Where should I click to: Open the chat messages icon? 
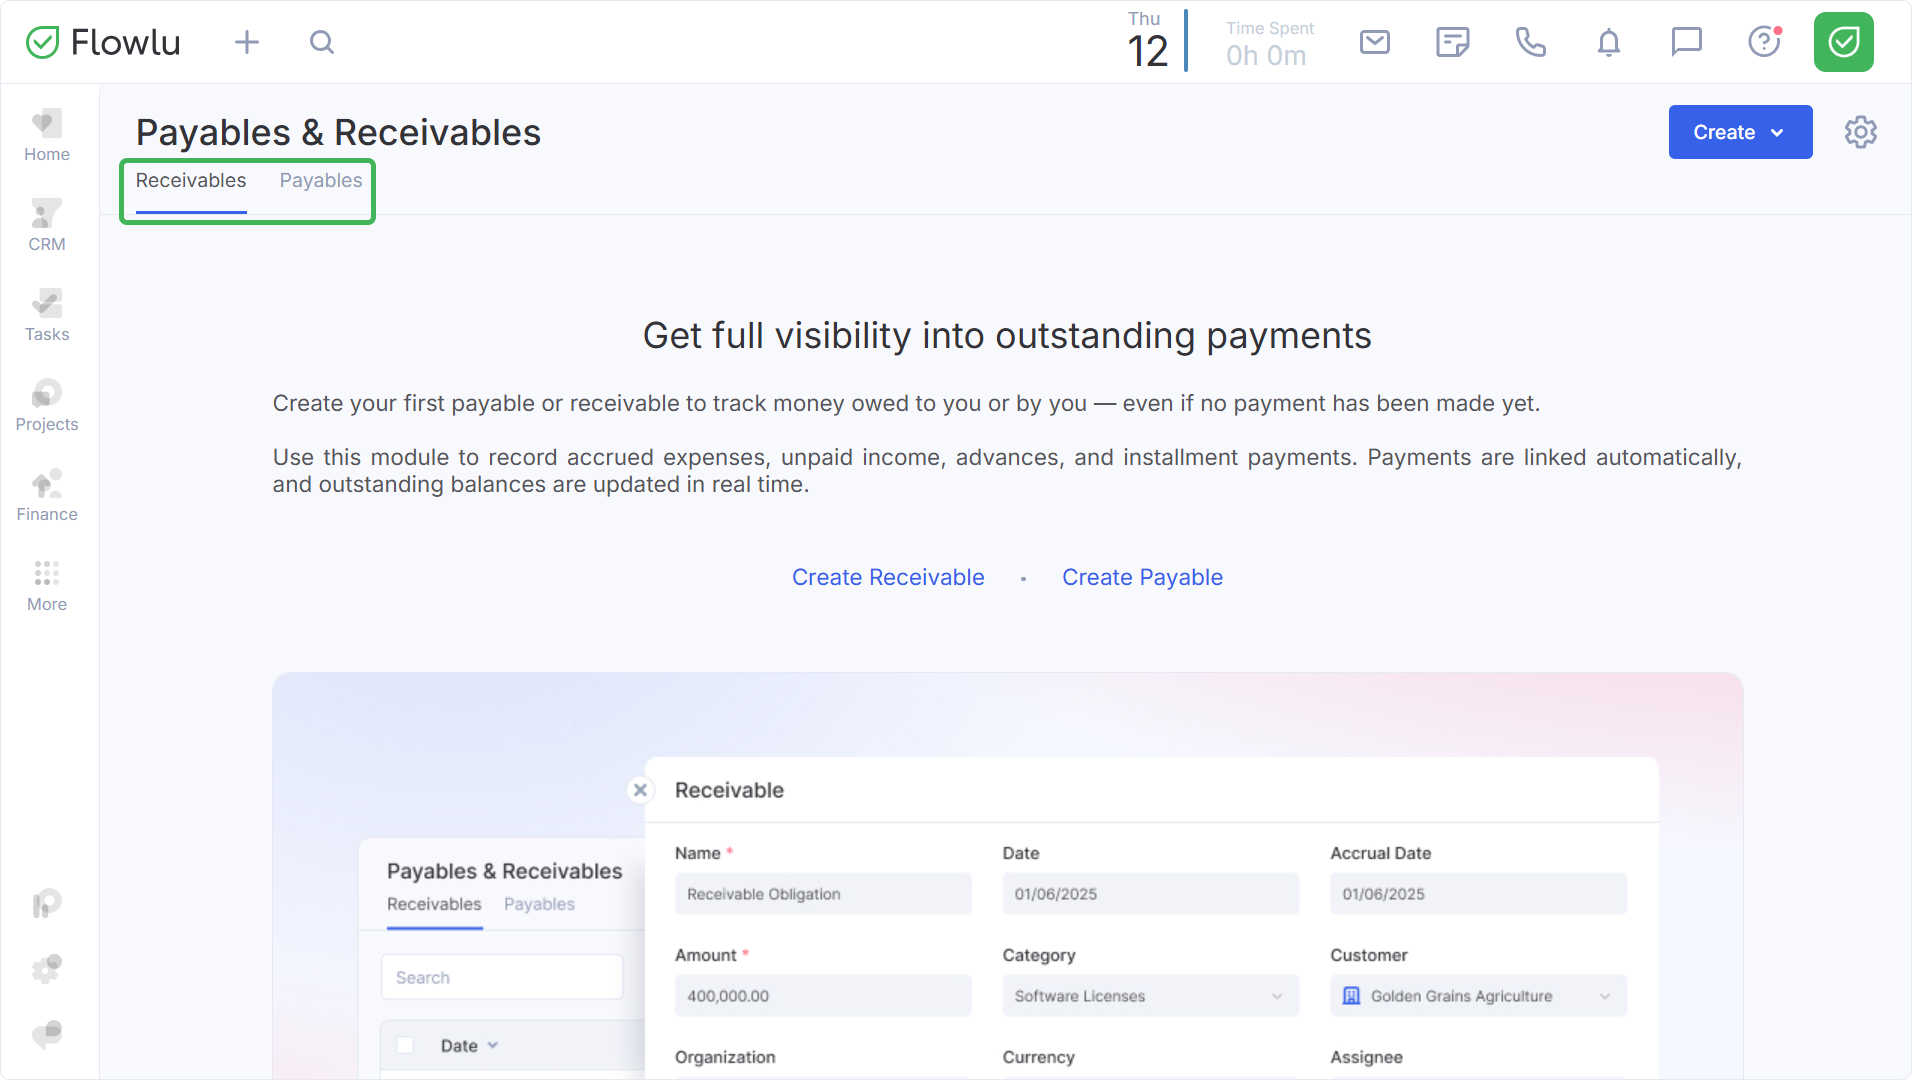point(1686,42)
